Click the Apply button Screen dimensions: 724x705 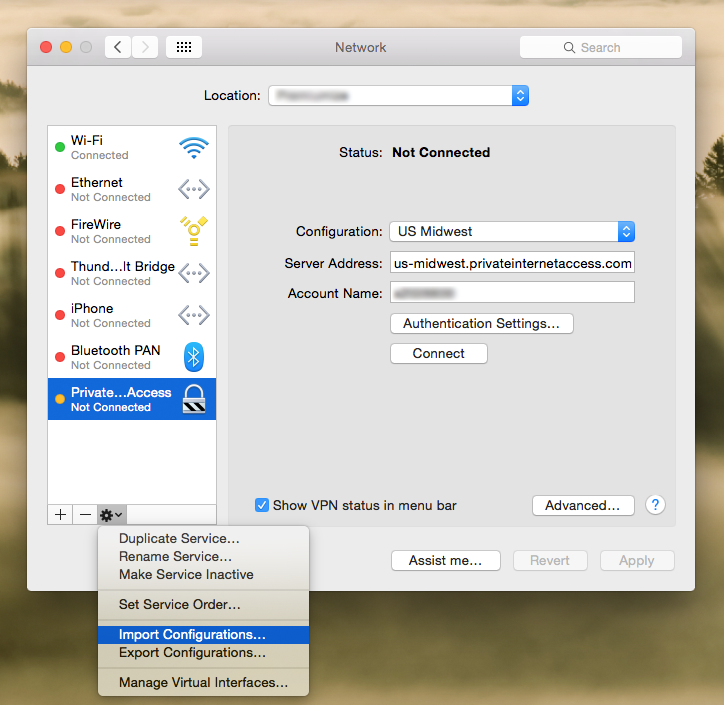[637, 560]
